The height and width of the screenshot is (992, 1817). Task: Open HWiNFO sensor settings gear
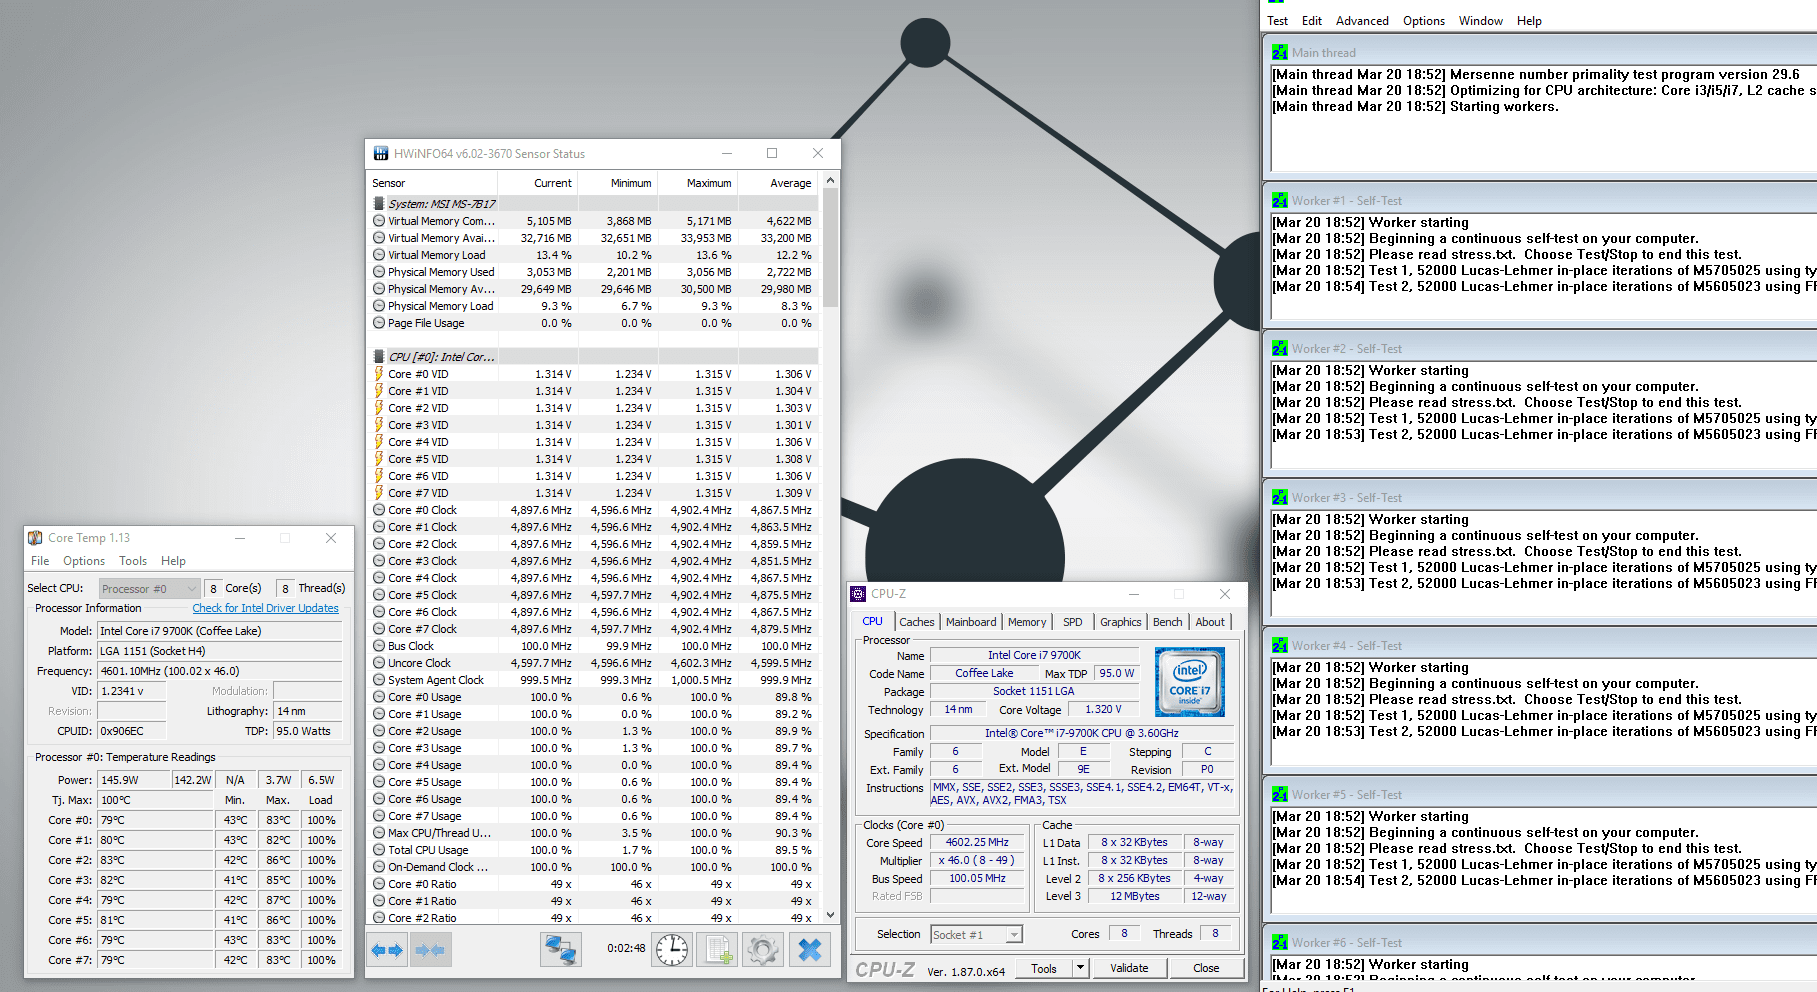763,949
